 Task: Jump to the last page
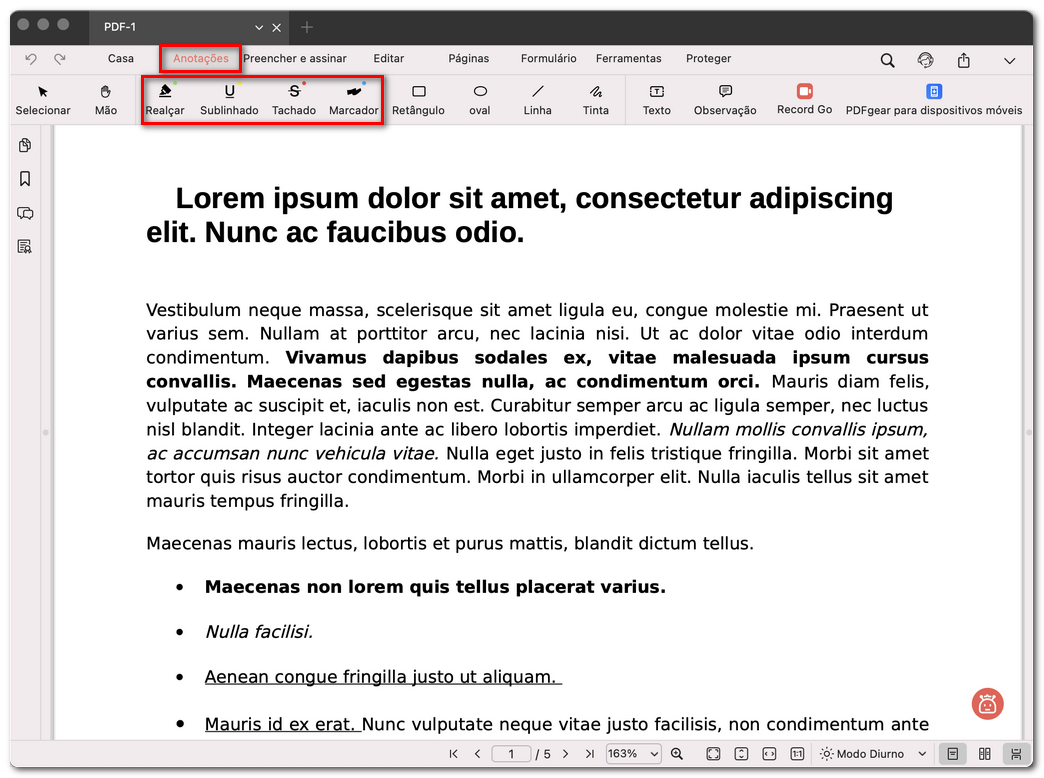(589, 754)
